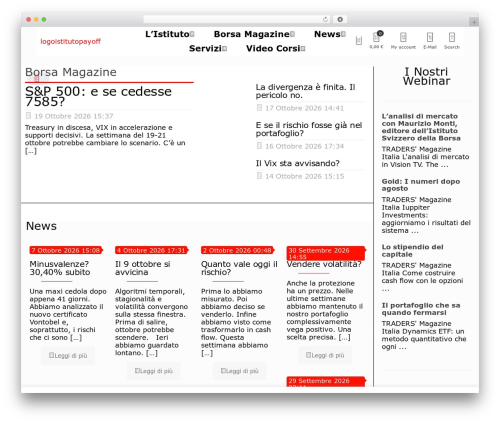
Task: Click I Nostri Webinar heading
Action: click(x=426, y=76)
